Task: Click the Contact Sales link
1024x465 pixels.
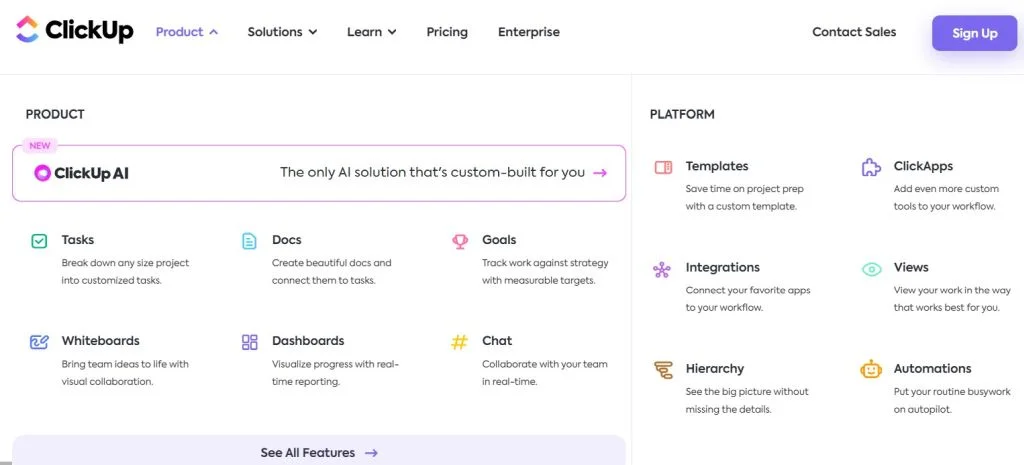Action: point(854,32)
